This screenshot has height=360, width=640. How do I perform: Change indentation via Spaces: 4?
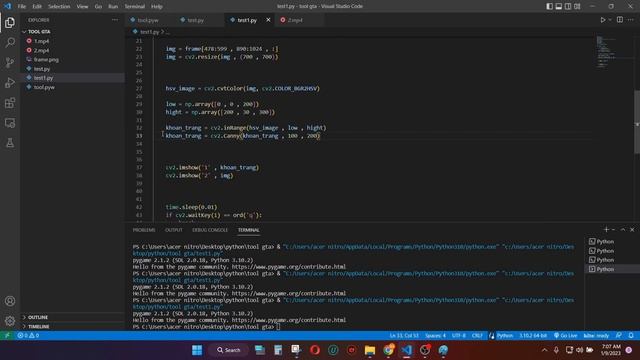click(436, 336)
